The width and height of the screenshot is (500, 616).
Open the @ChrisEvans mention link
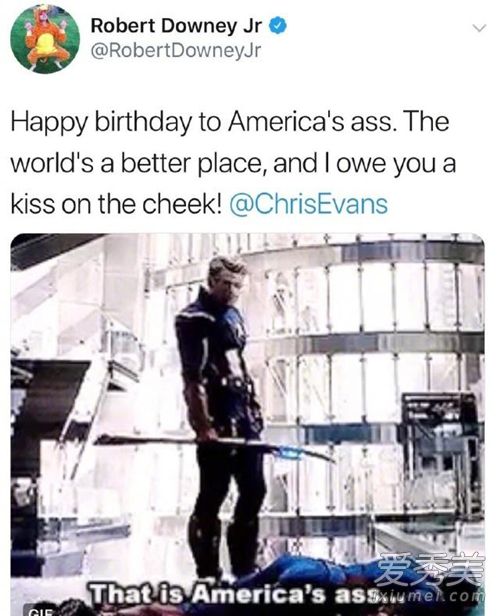(309, 204)
